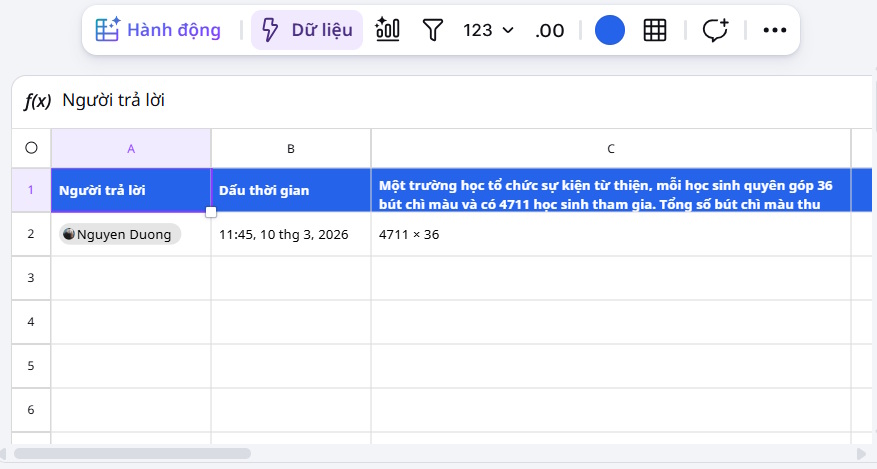Select column B header
Image resolution: width=877 pixels, height=469 pixels.
point(291,148)
